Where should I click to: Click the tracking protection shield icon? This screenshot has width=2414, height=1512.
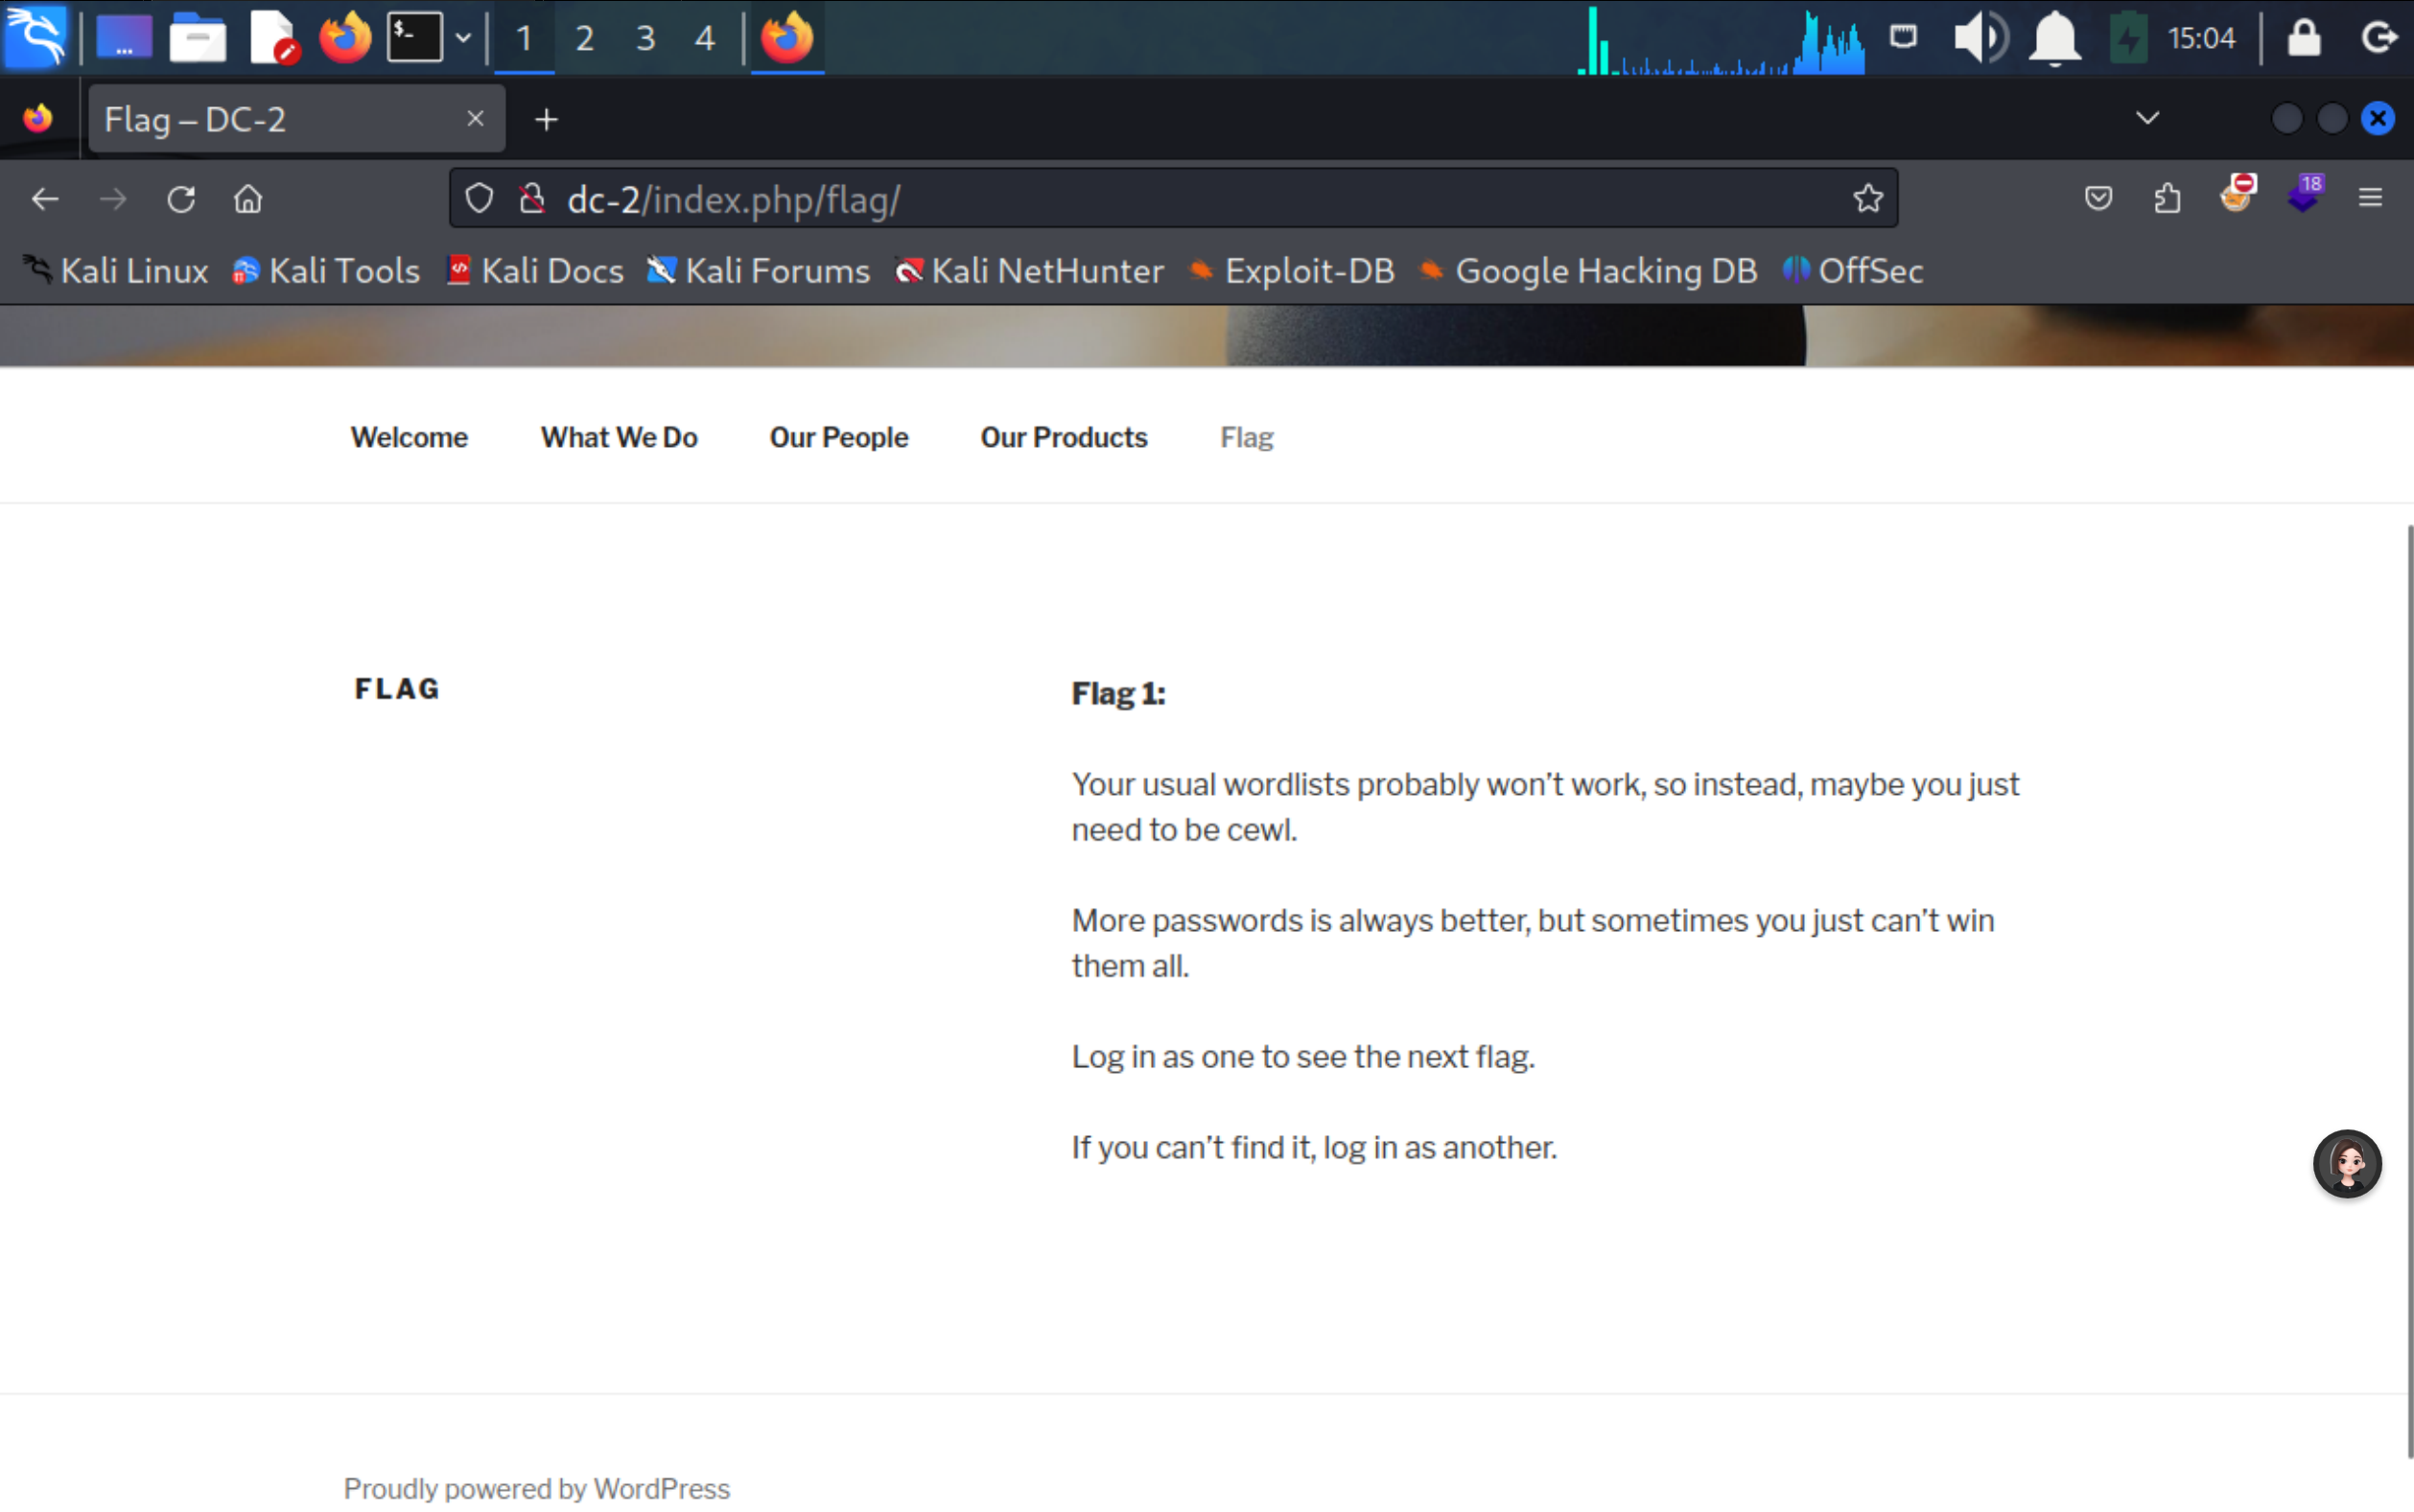tap(479, 199)
